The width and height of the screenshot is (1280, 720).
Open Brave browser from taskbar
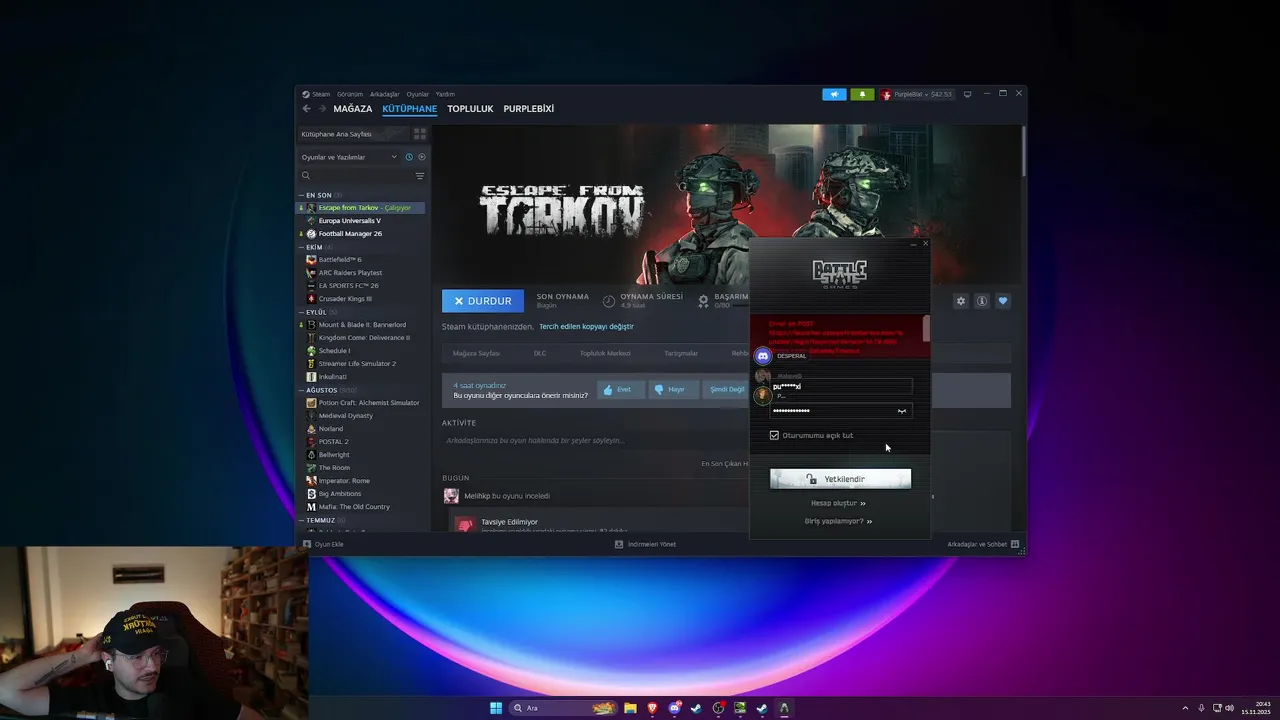click(652, 708)
